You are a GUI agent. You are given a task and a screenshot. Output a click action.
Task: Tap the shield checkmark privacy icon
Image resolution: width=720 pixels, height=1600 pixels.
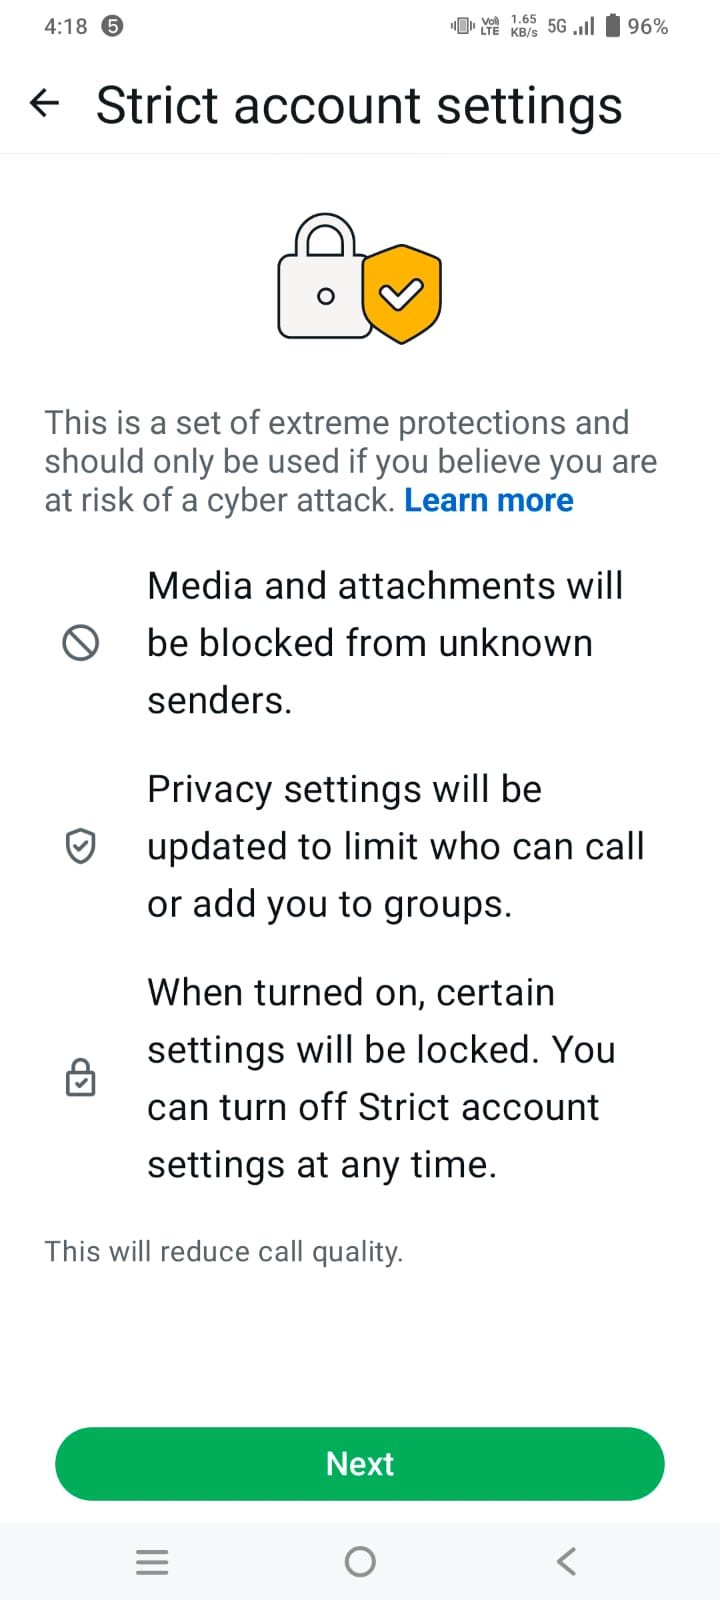[81, 846]
